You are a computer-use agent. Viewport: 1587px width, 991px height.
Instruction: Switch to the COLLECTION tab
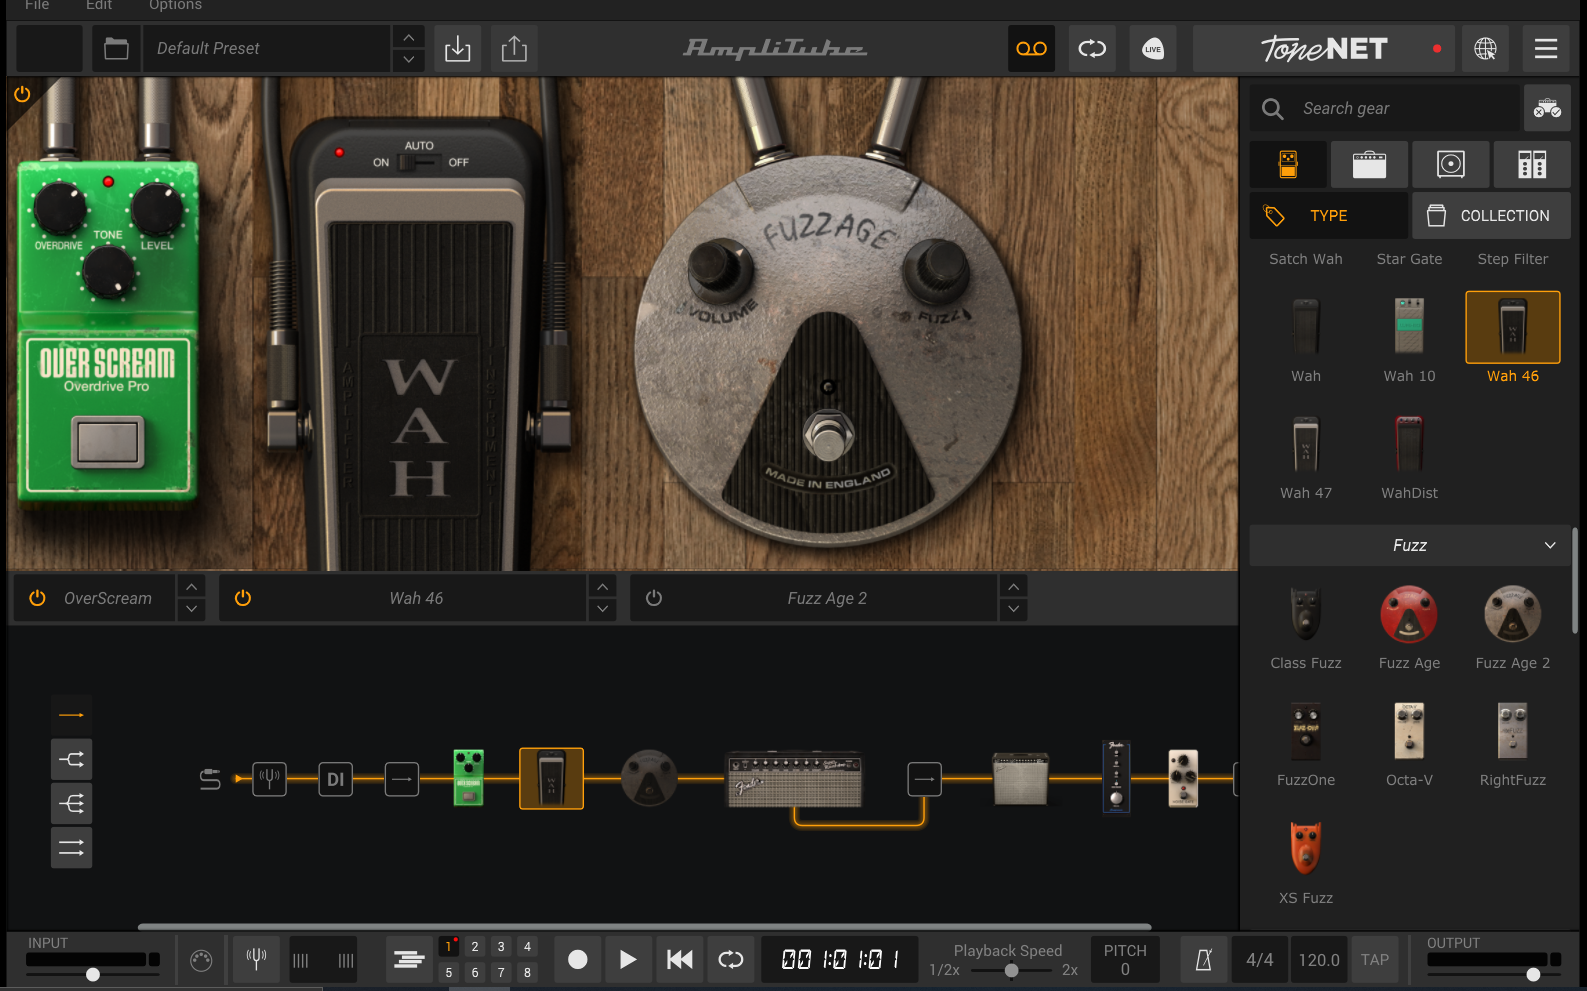pos(1491,215)
